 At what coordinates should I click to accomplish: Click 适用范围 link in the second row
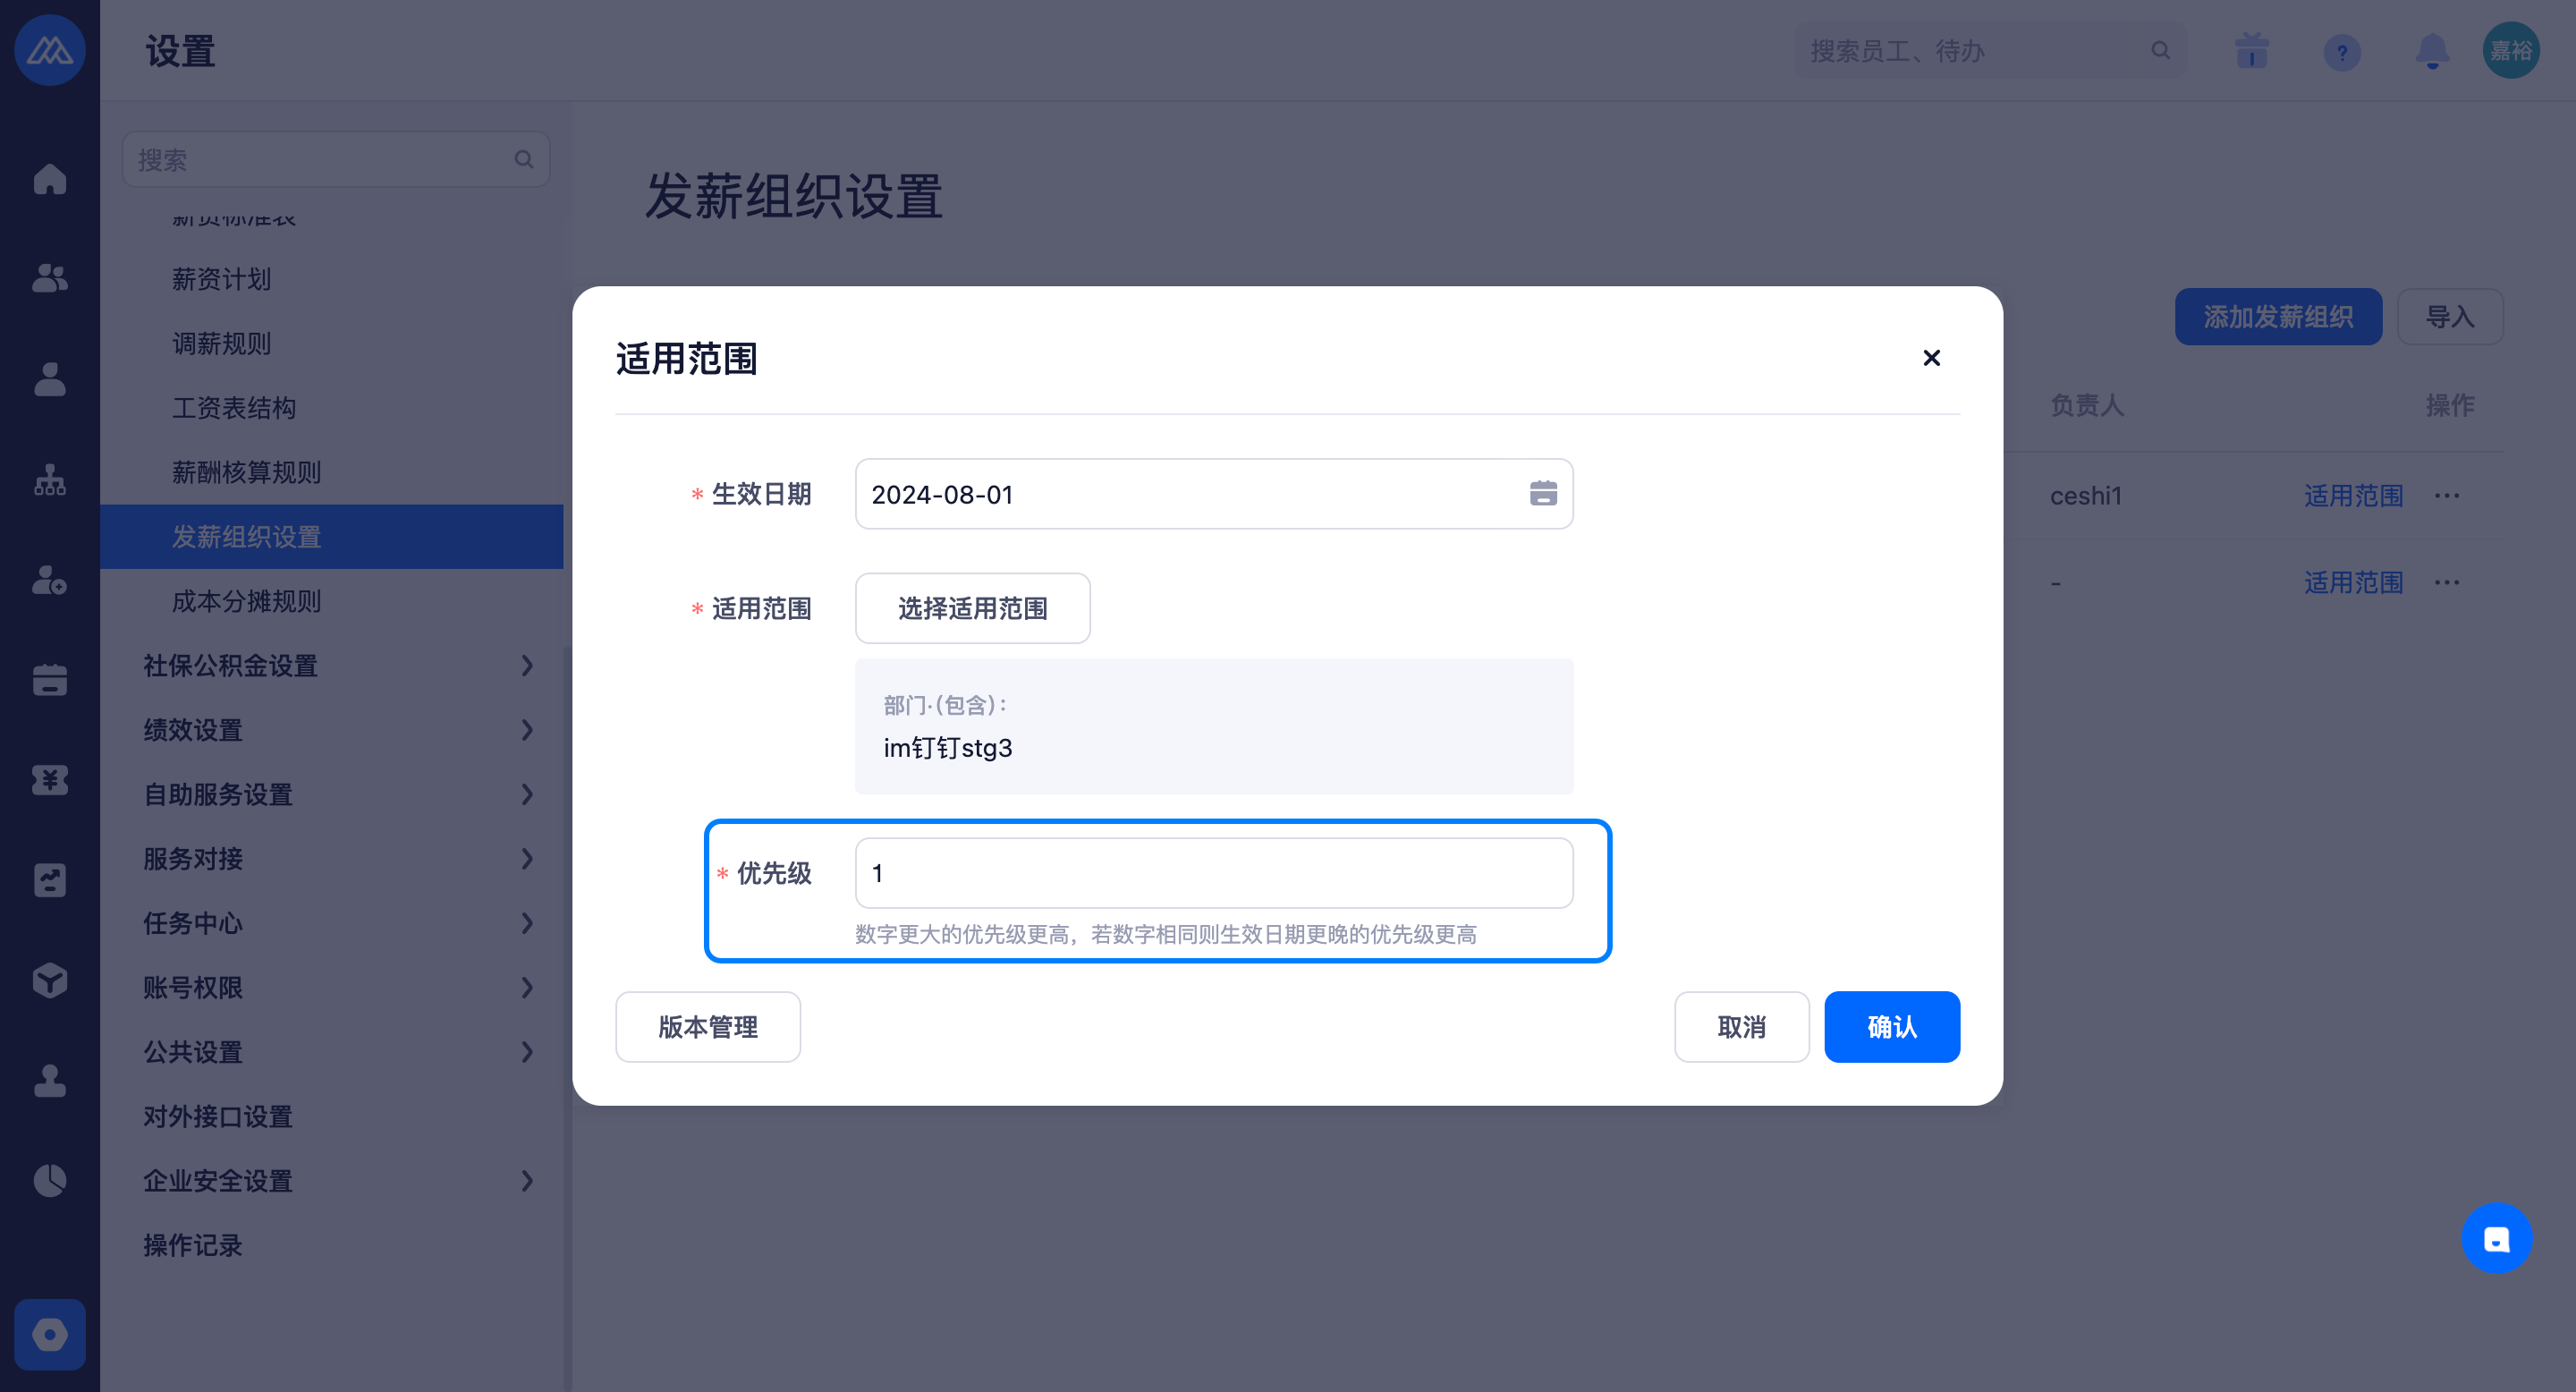[2354, 583]
